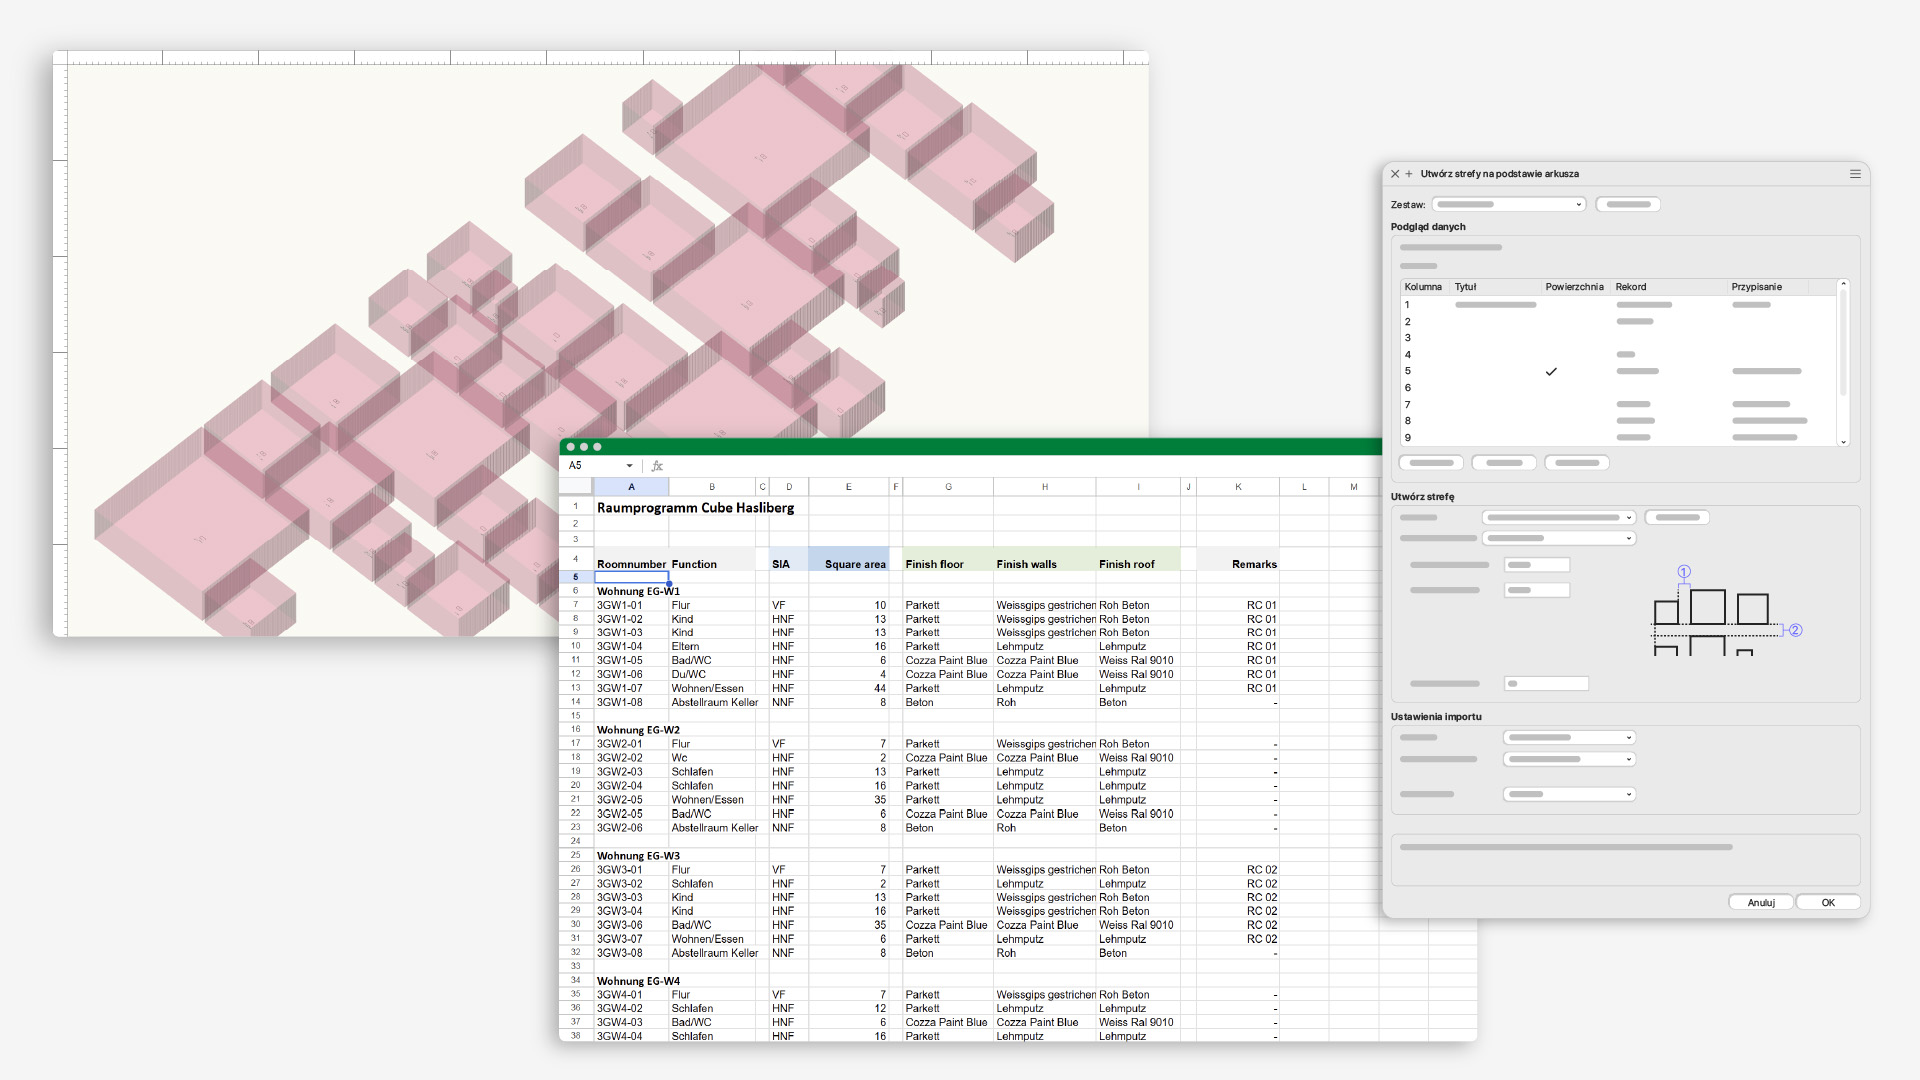1920x1080 pixels.
Task: Open the cell name box dropdown arrow
Action: click(629, 466)
